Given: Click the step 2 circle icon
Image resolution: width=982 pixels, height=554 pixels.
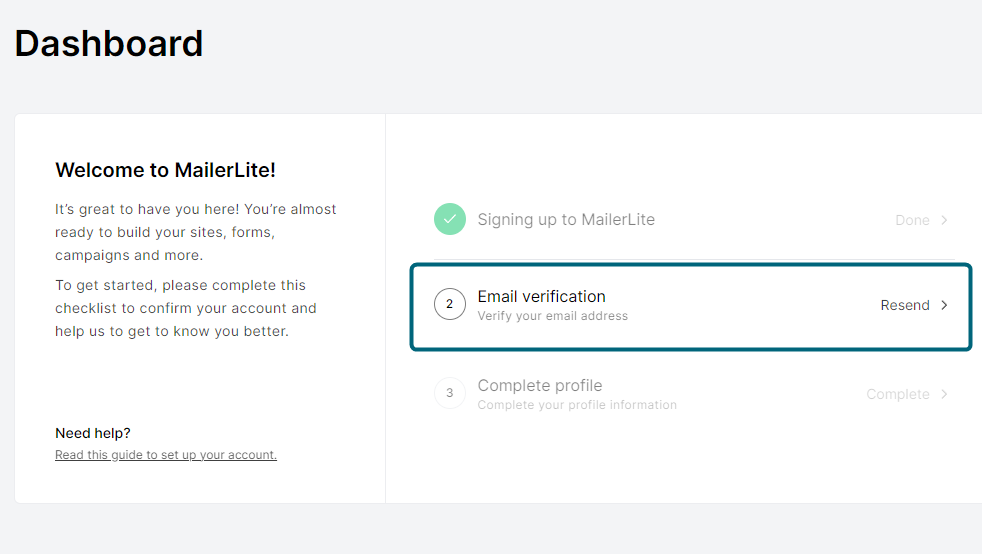Looking at the screenshot, I should coord(450,304).
